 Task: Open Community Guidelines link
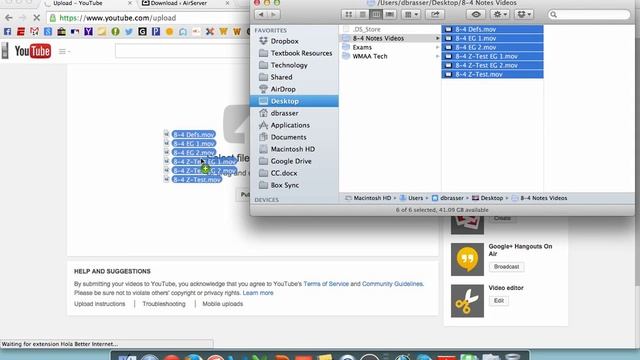392,284
